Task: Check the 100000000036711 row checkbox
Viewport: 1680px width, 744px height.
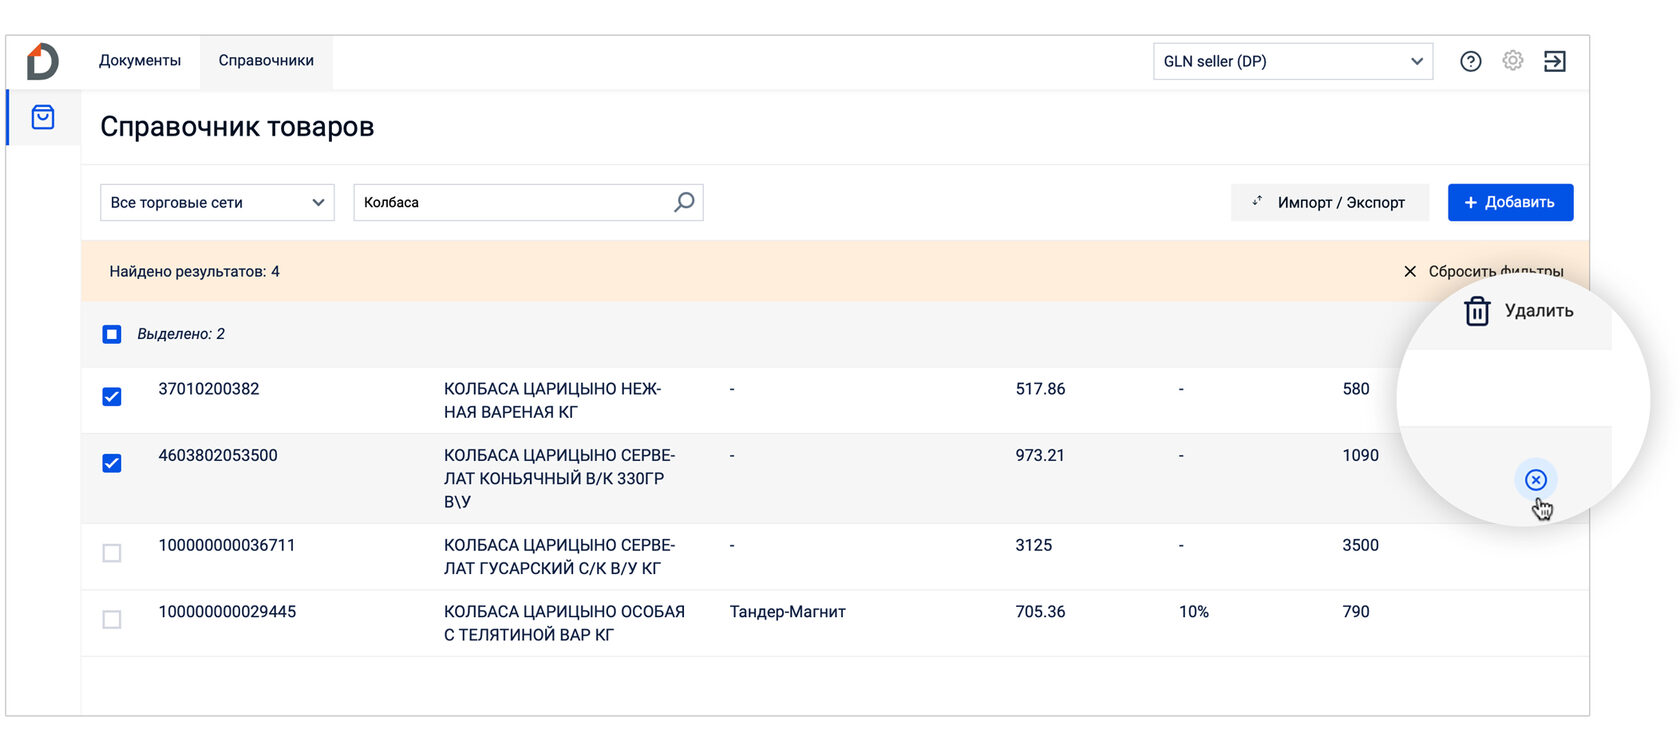Action: pos(112,553)
